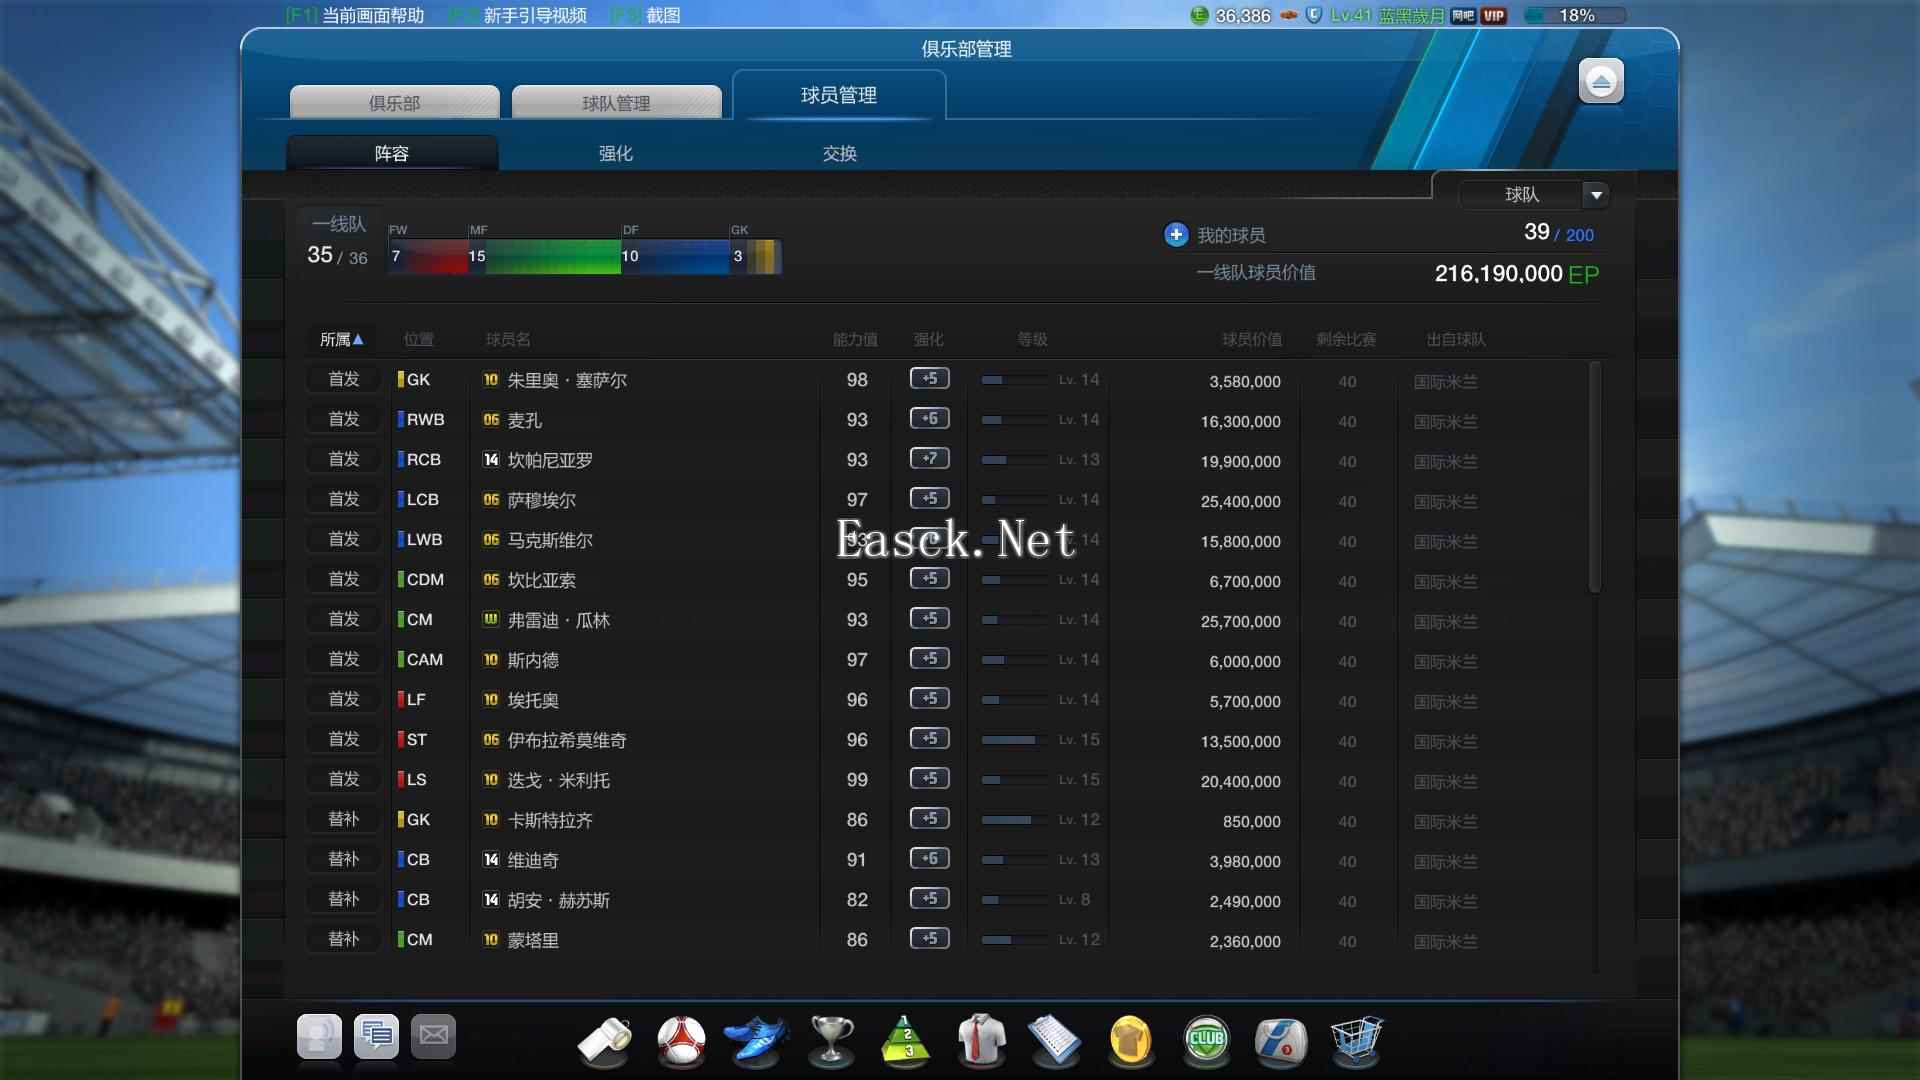Sort by the 球员名 column header
Screen dimensions: 1920x1080
click(x=508, y=340)
